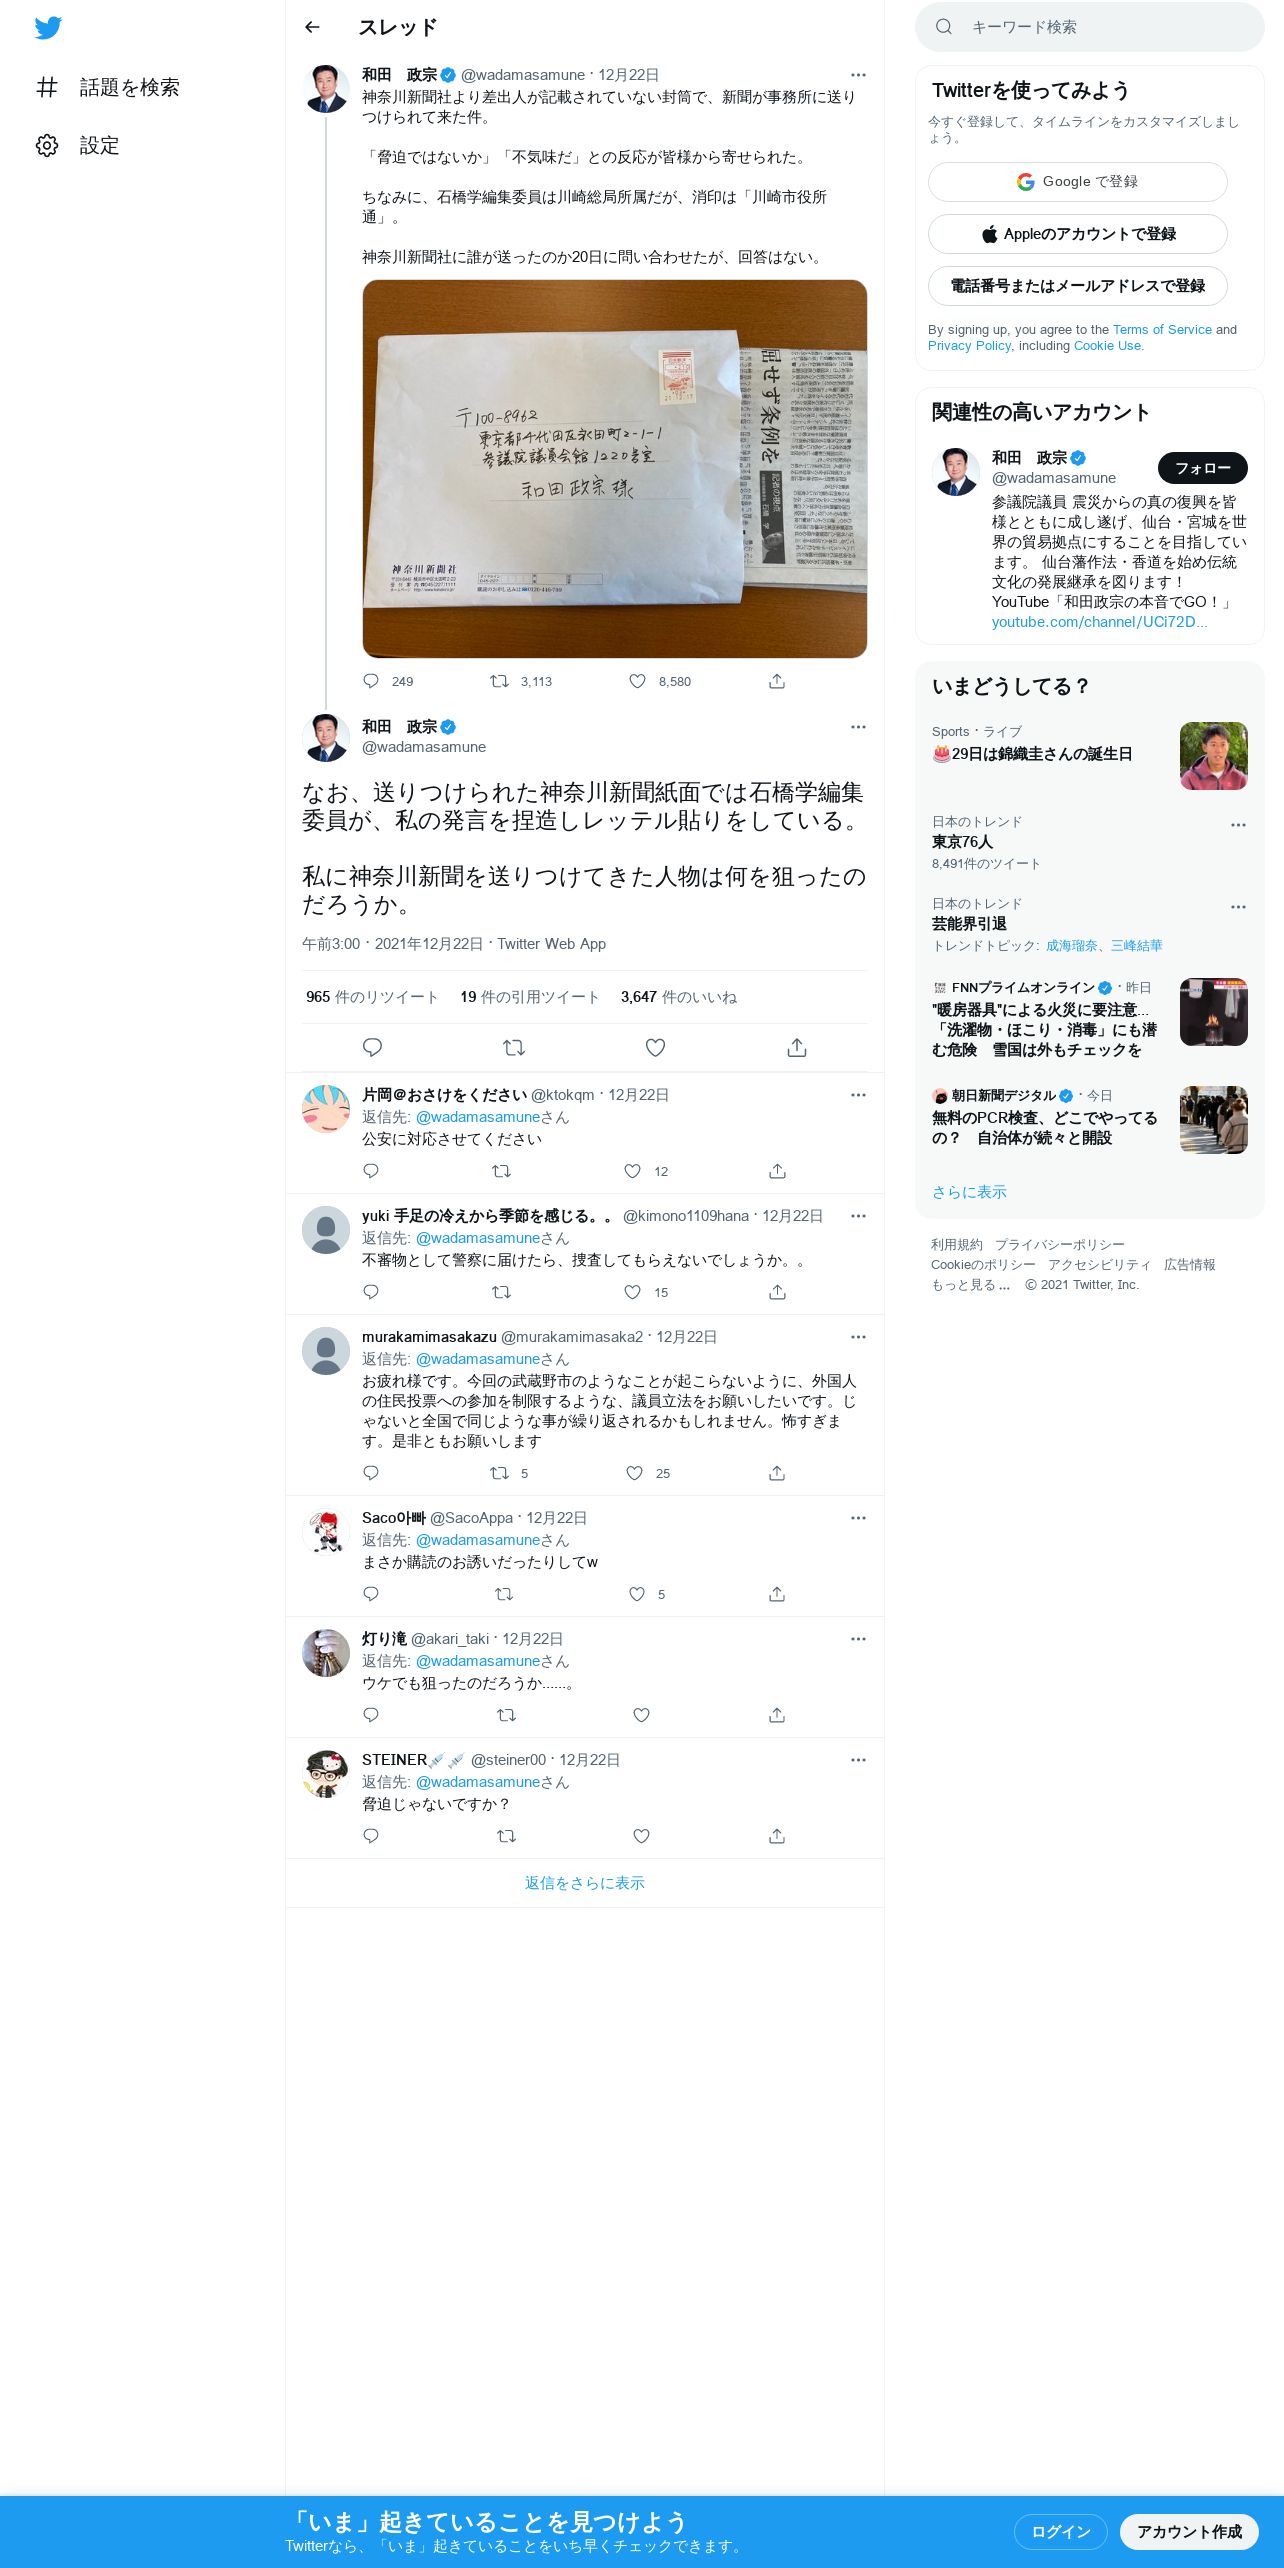Open more options for 東京76人 trend
Image resolution: width=1284 pixels, height=2568 pixels.
click(x=1238, y=825)
